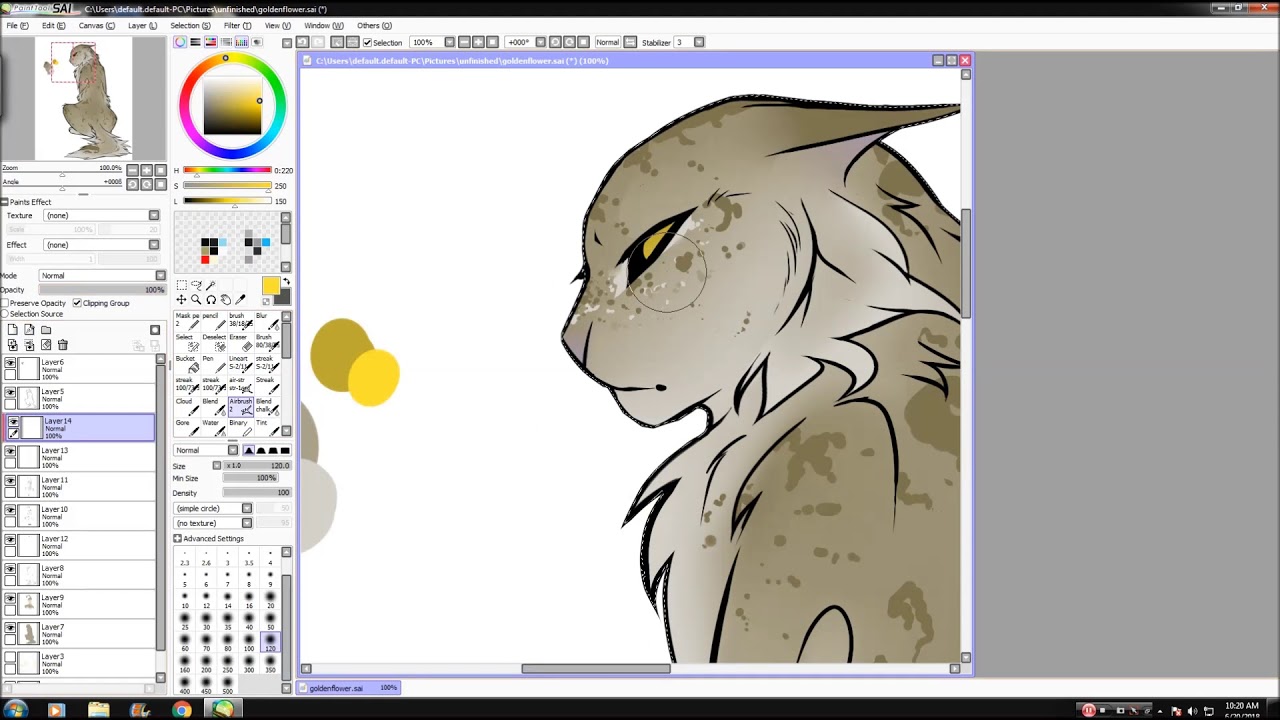This screenshot has height=720, width=1280.
Task: Choose the pencil tool
Action: coord(213,320)
